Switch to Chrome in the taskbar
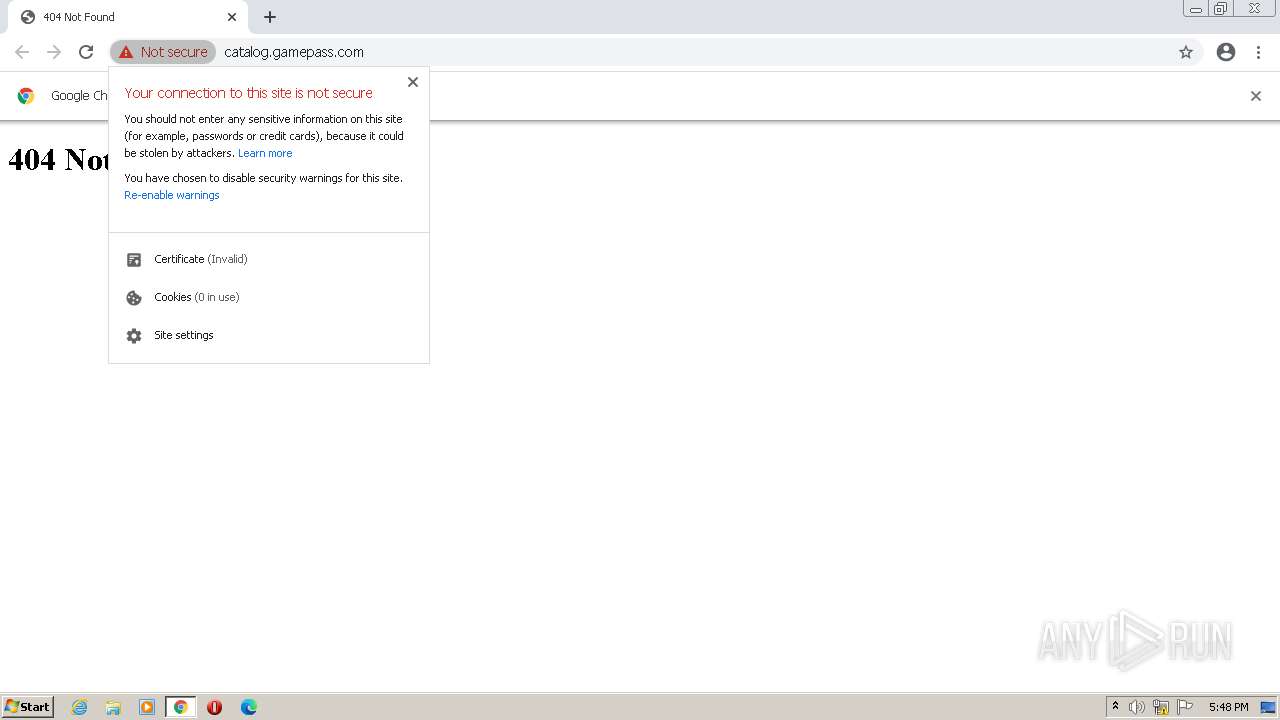The width and height of the screenshot is (1280, 720). (181, 707)
